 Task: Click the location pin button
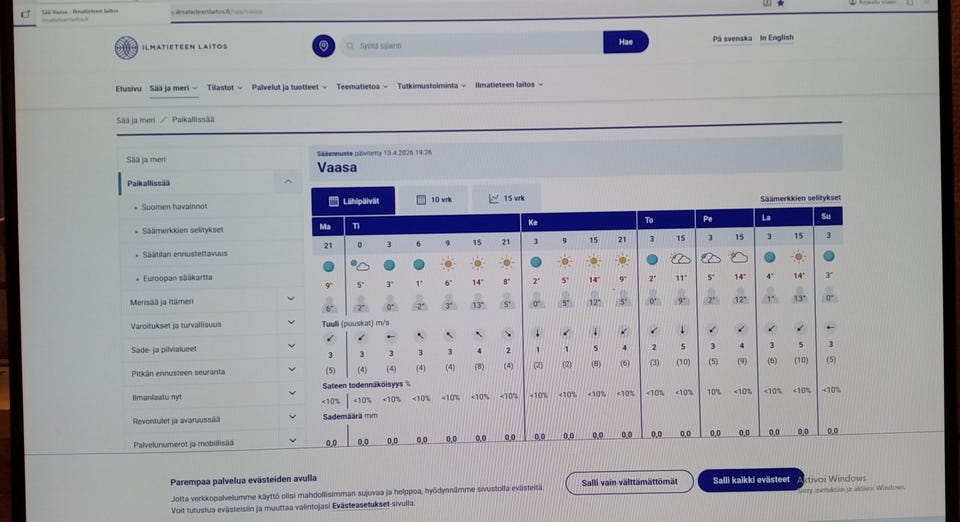pyautogui.click(x=323, y=45)
